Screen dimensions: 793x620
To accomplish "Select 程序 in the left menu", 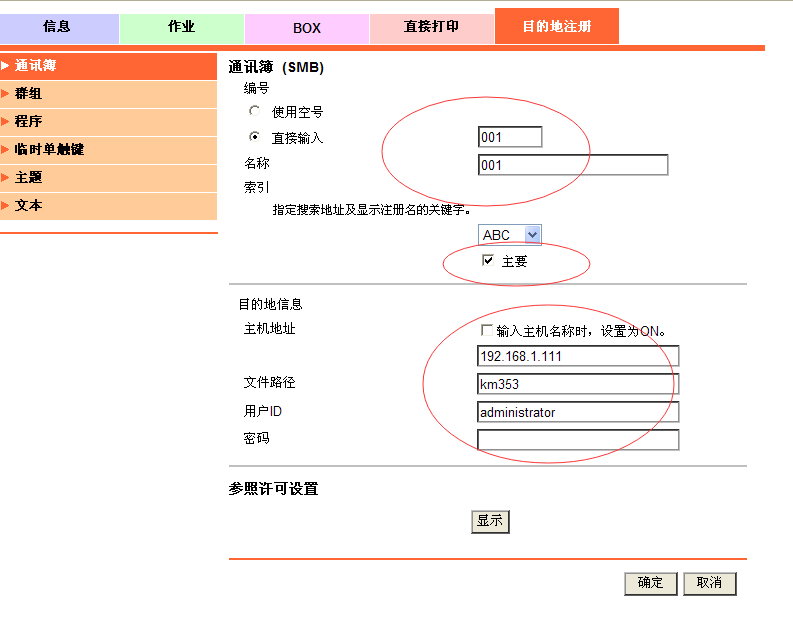I will point(108,122).
